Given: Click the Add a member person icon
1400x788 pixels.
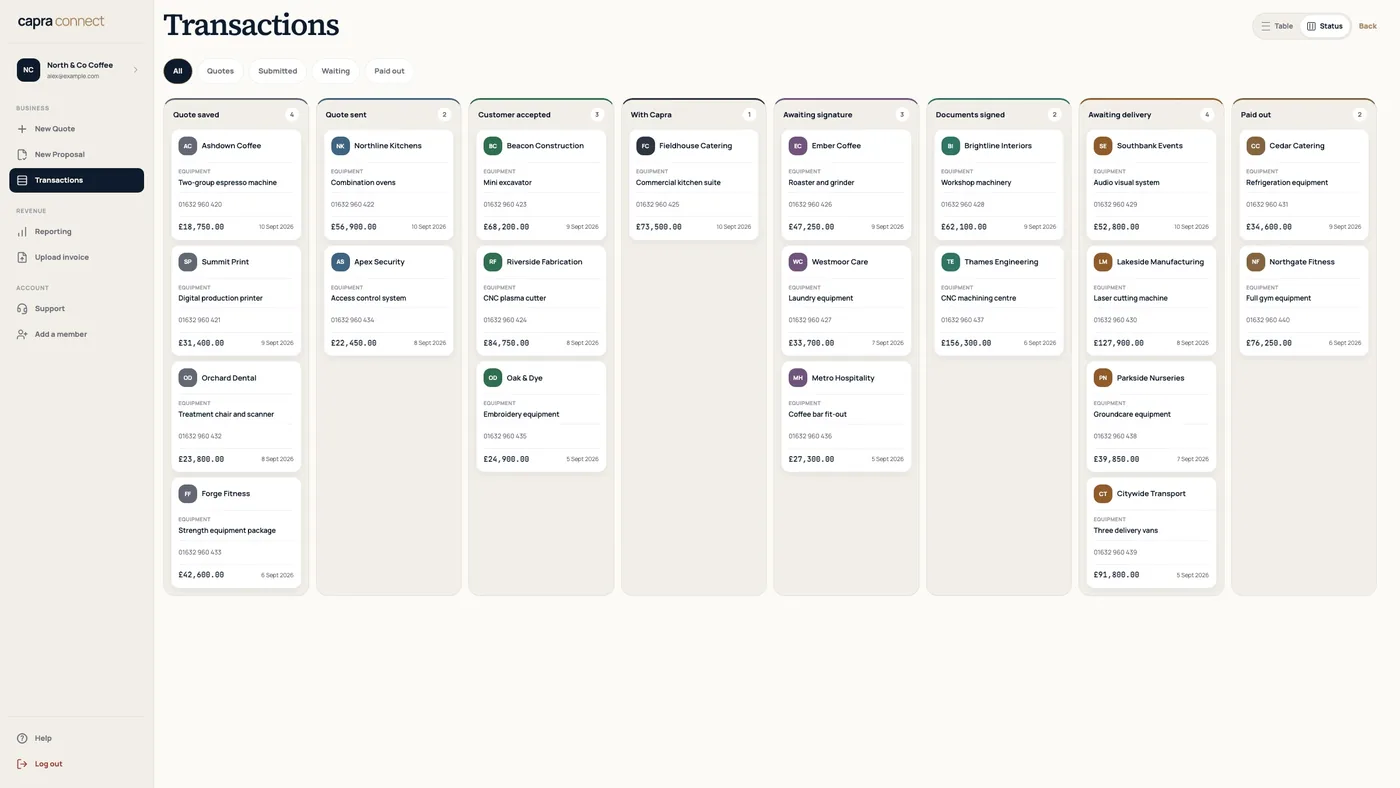Looking at the screenshot, I should (22, 334).
